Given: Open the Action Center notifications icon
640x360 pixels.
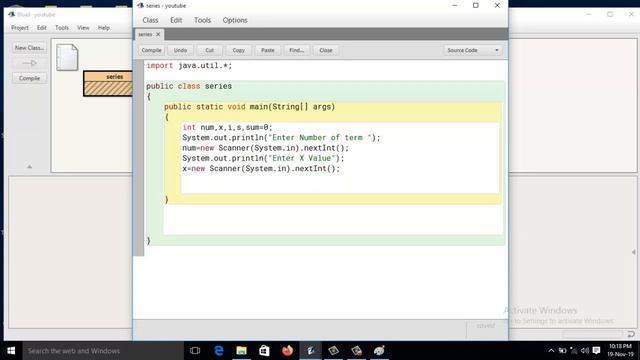Looking at the screenshot, I should coord(596,351).
